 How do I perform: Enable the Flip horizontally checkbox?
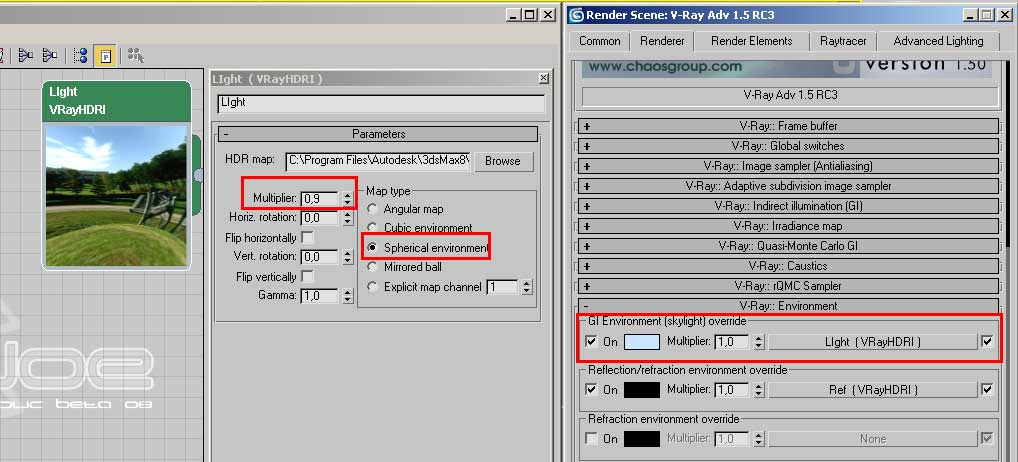(x=308, y=238)
